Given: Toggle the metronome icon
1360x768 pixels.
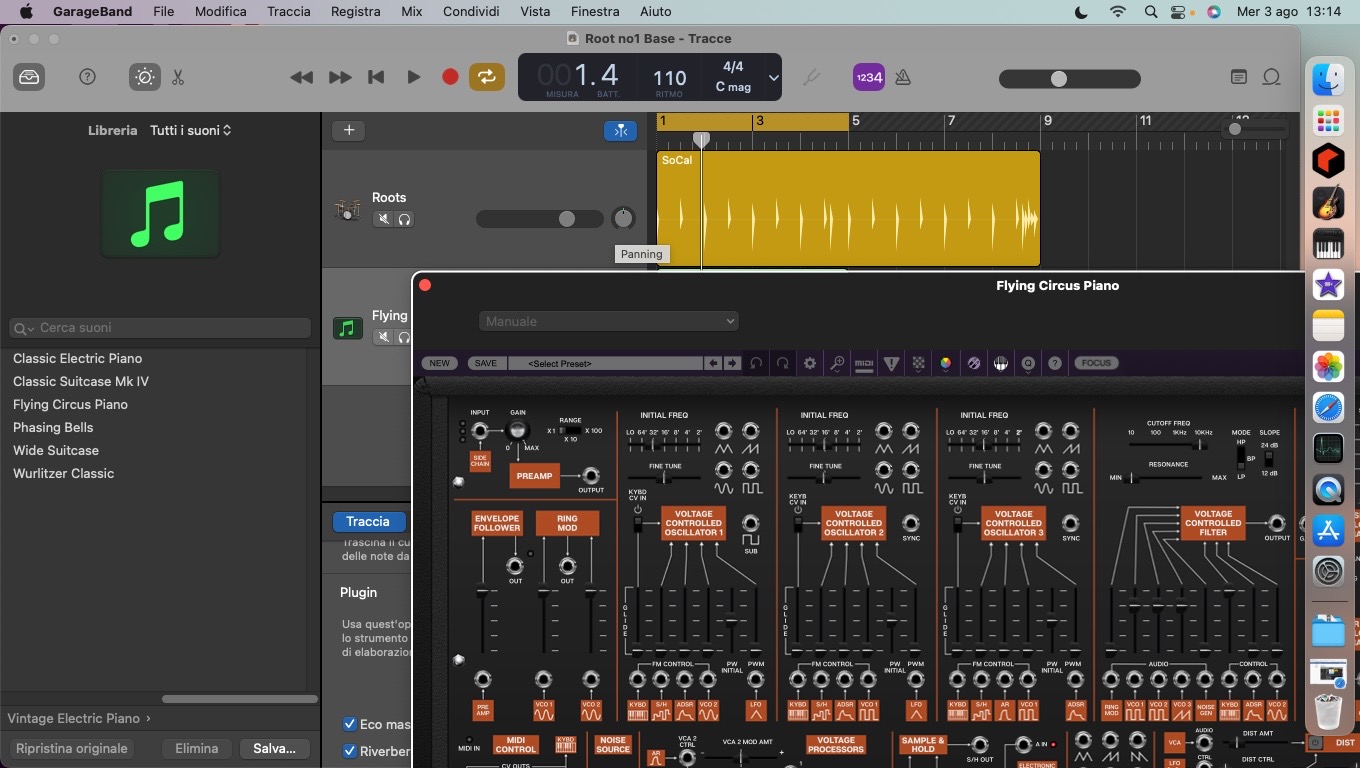Looking at the screenshot, I should (x=903, y=77).
